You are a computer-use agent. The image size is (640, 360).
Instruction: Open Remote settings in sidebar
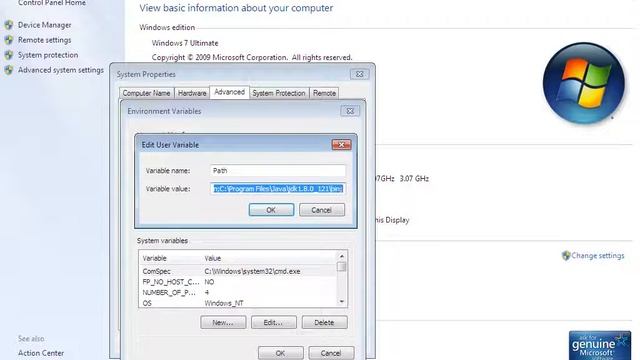(x=44, y=40)
